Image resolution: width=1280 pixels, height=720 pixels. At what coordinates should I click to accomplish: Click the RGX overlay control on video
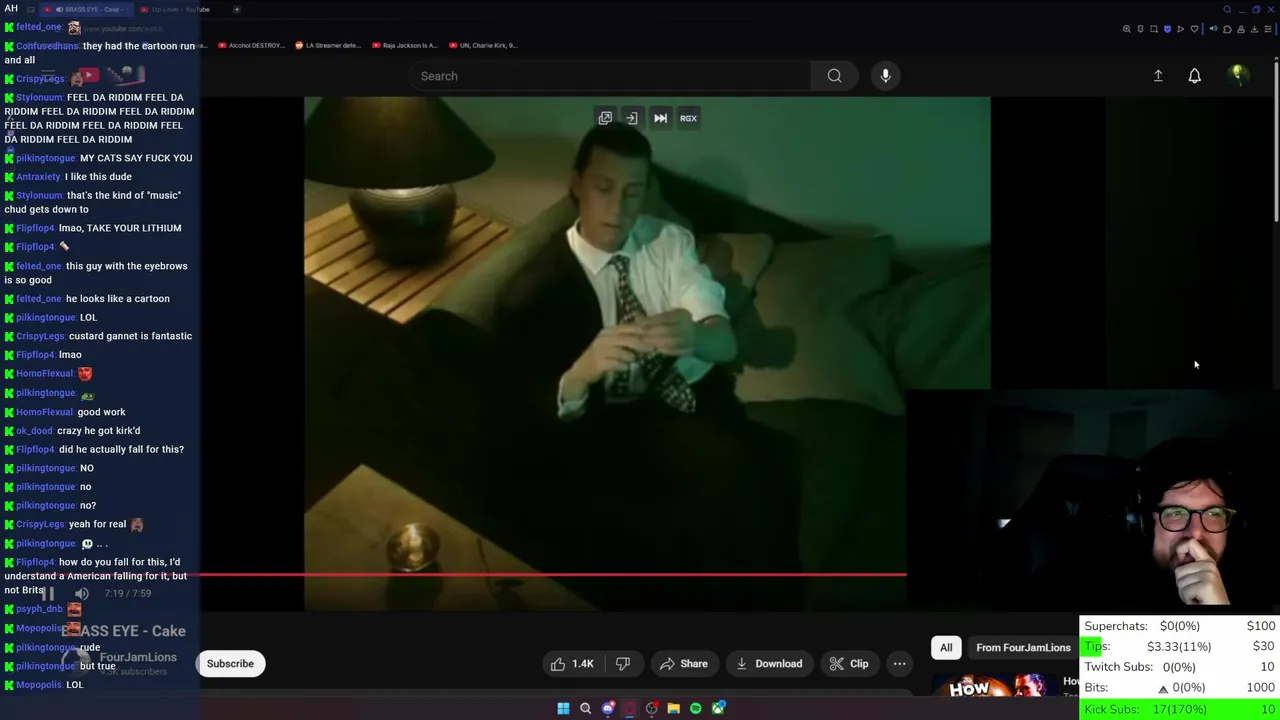[x=688, y=118]
